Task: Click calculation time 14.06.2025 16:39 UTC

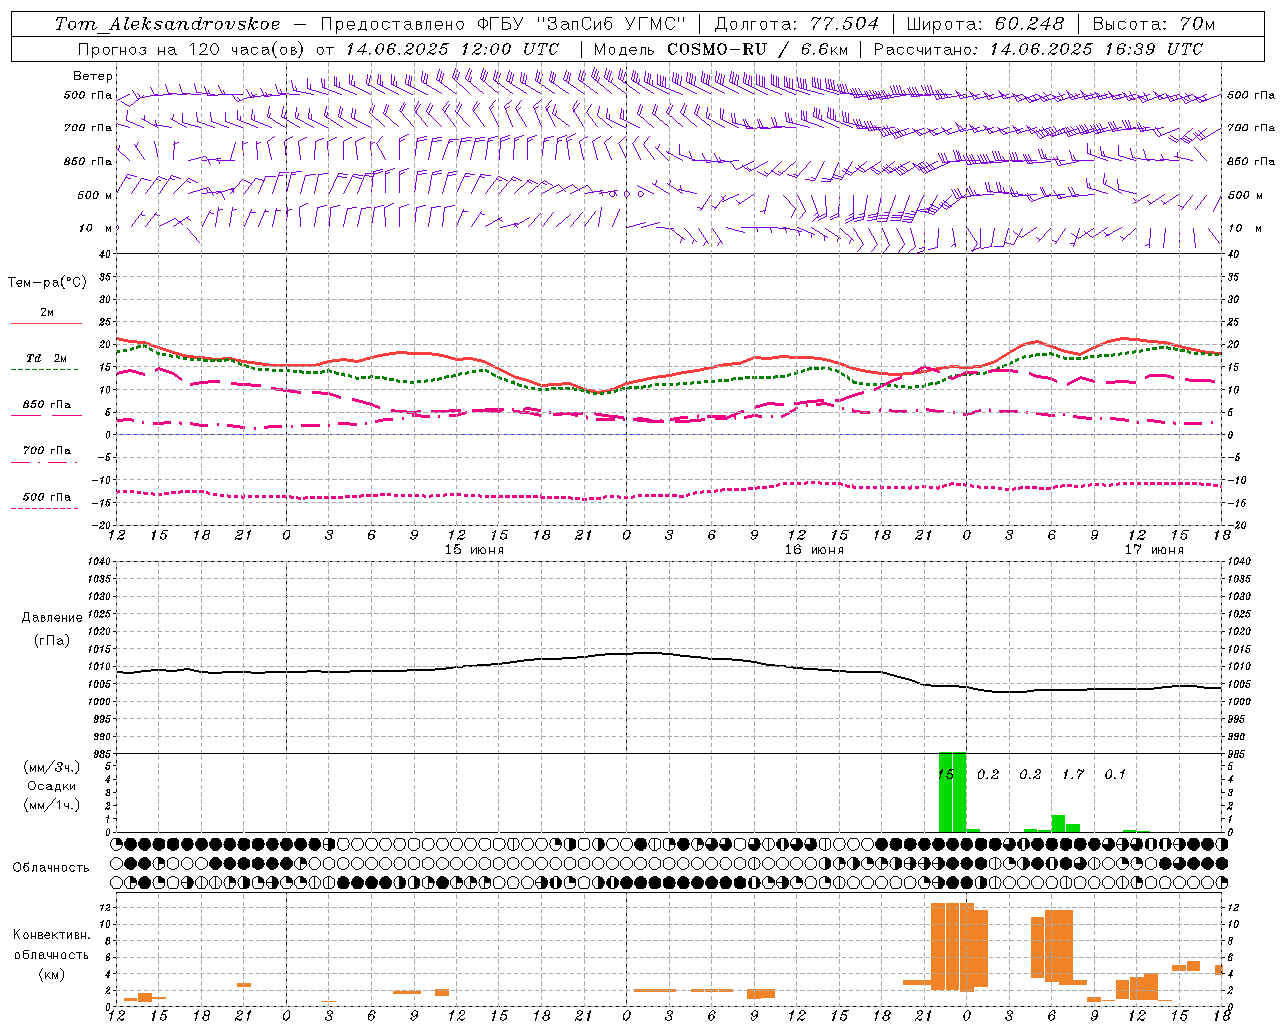Action: 1096,49
